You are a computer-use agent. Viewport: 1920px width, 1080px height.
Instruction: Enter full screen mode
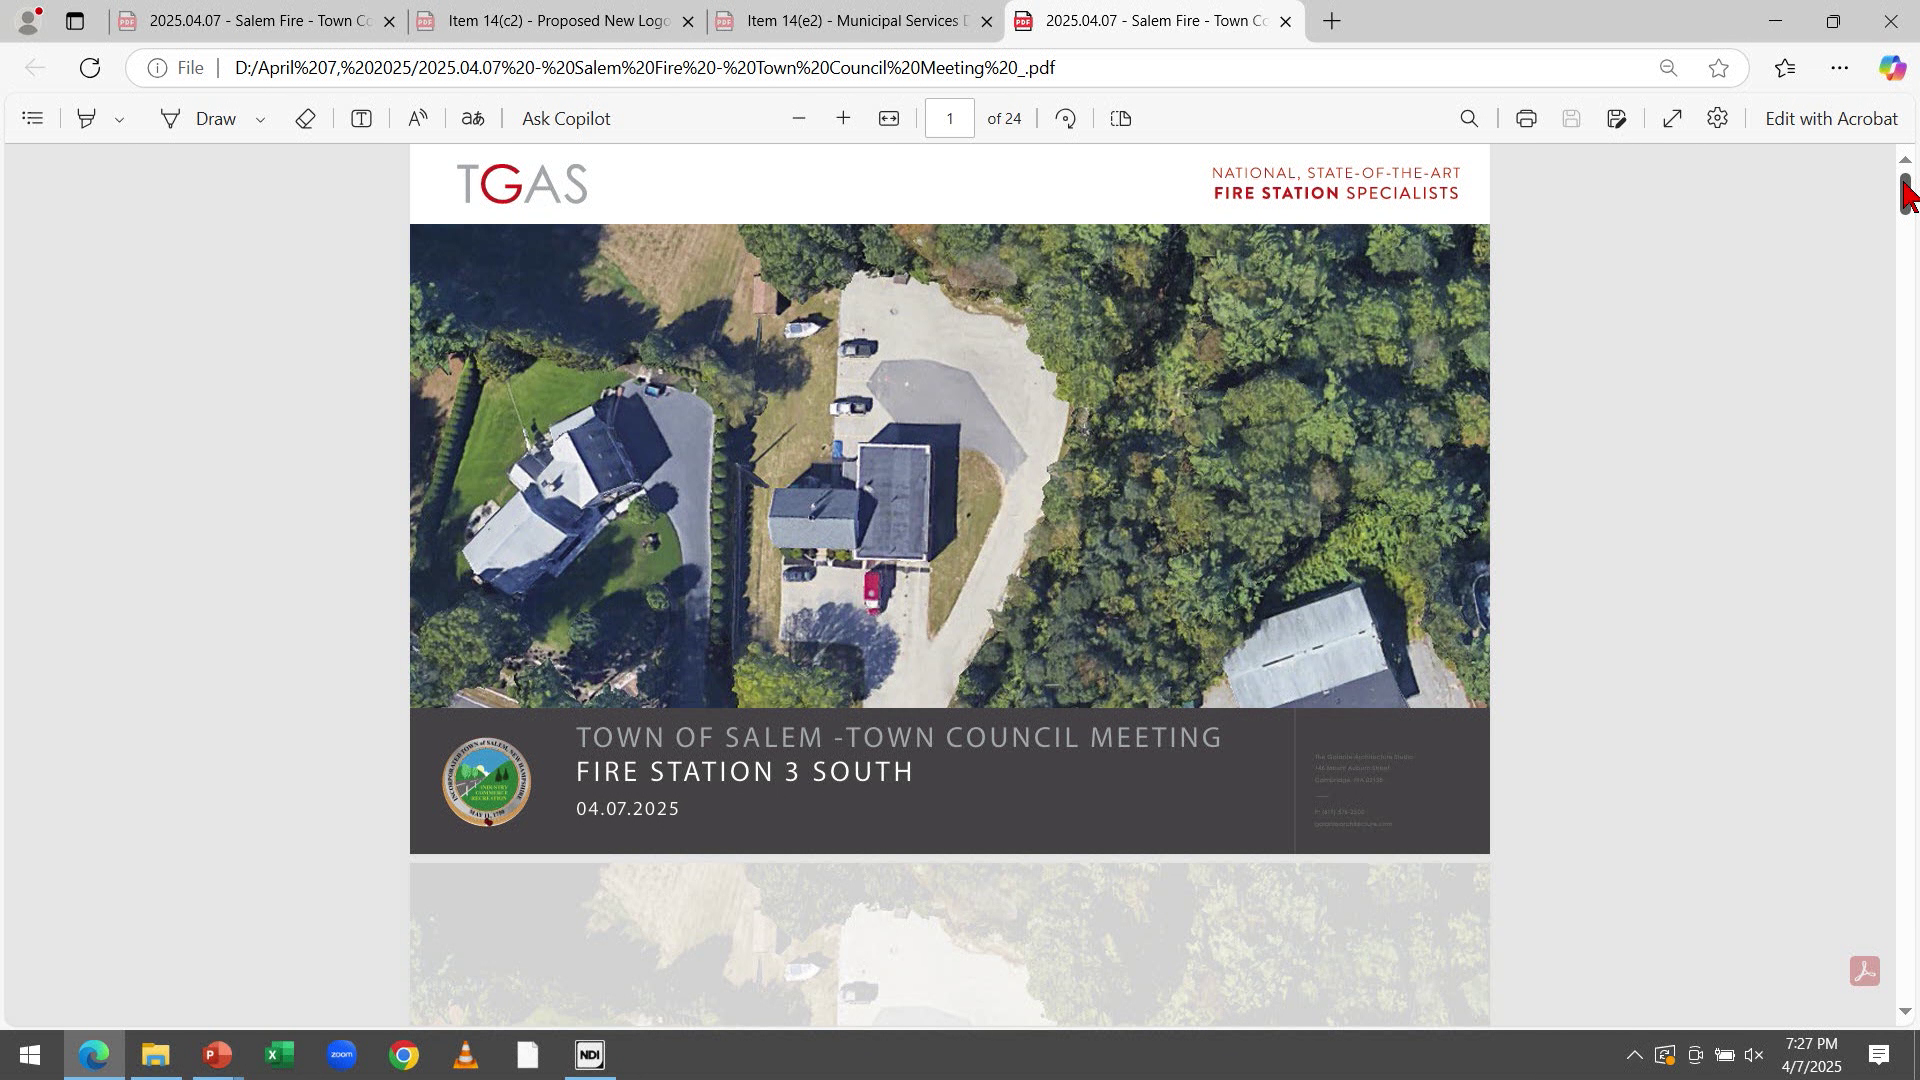[x=1672, y=118]
